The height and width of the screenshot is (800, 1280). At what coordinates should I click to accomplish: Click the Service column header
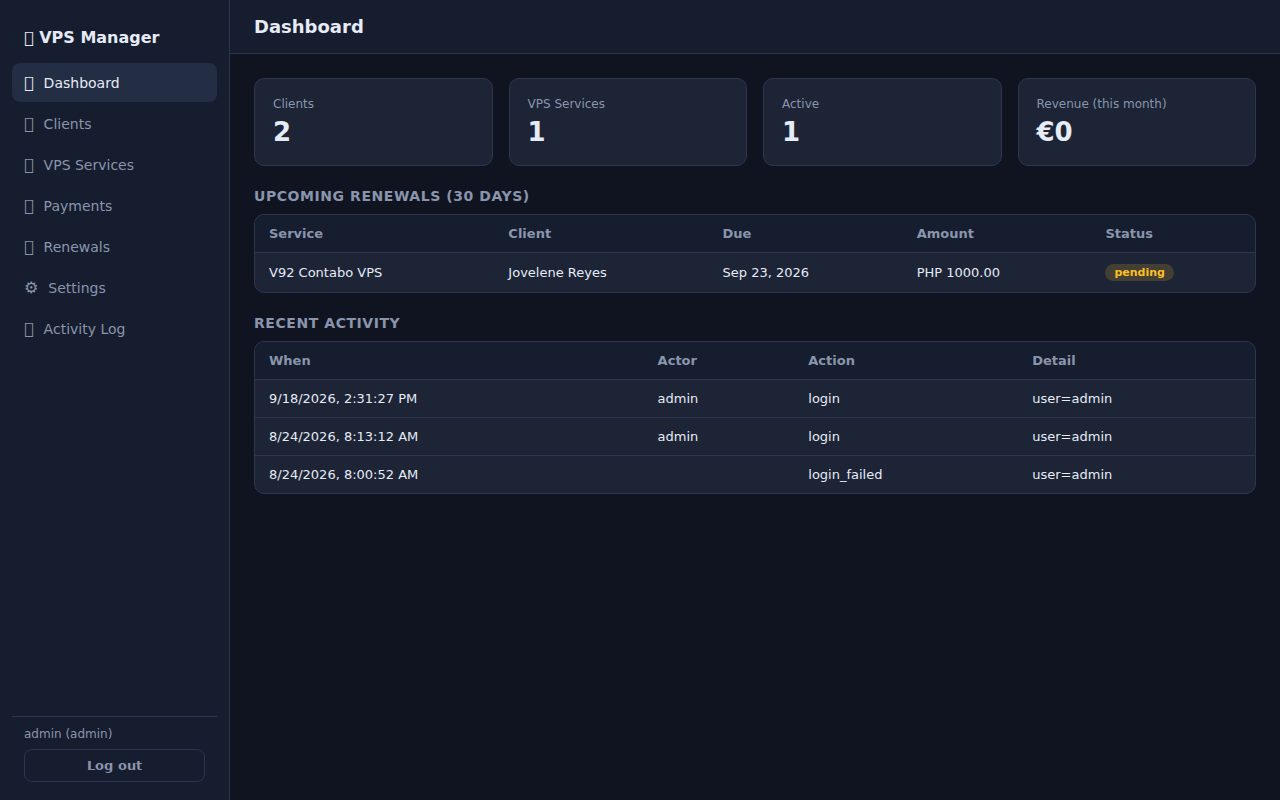click(x=296, y=234)
